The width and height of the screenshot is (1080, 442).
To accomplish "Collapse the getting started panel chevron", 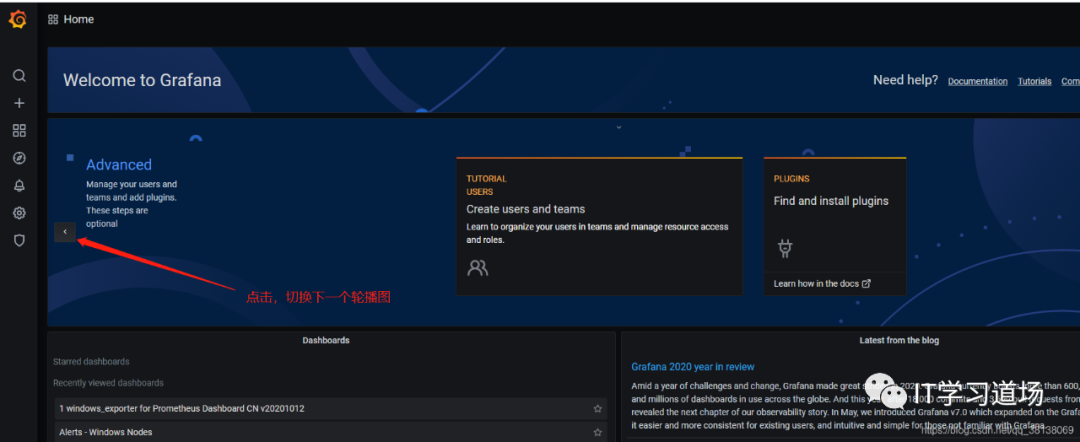I will tap(619, 127).
